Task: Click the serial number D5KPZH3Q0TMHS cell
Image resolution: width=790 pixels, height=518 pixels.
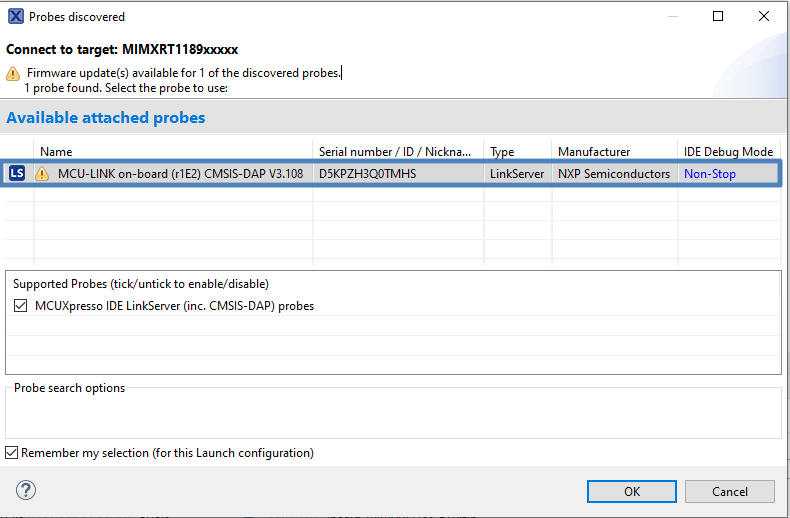Action: (367, 174)
